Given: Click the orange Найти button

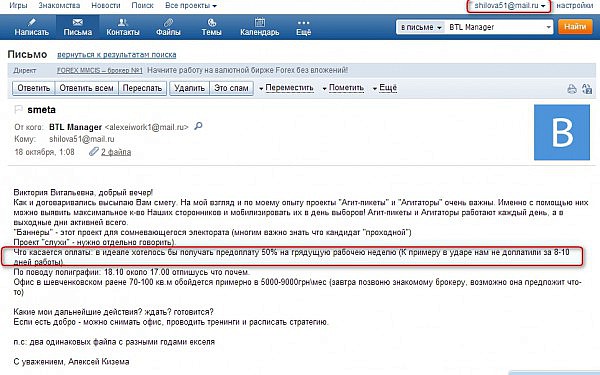Looking at the screenshot, I should pos(575,27).
